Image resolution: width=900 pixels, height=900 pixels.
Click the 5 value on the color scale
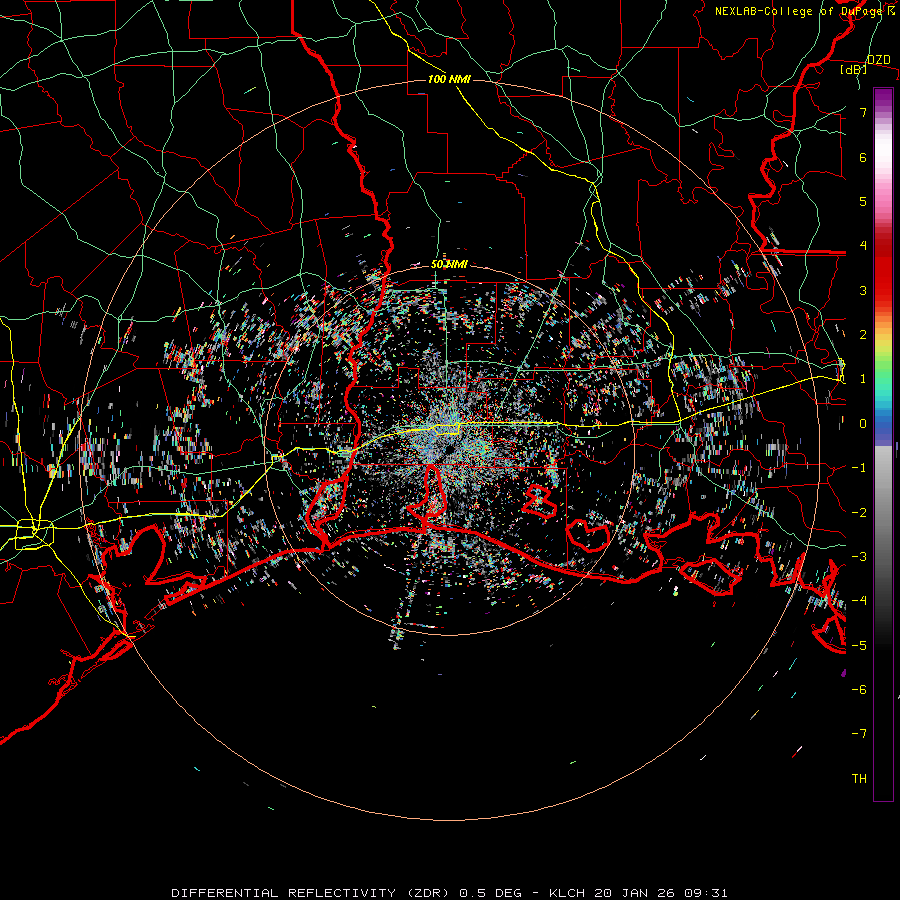click(863, 201)
